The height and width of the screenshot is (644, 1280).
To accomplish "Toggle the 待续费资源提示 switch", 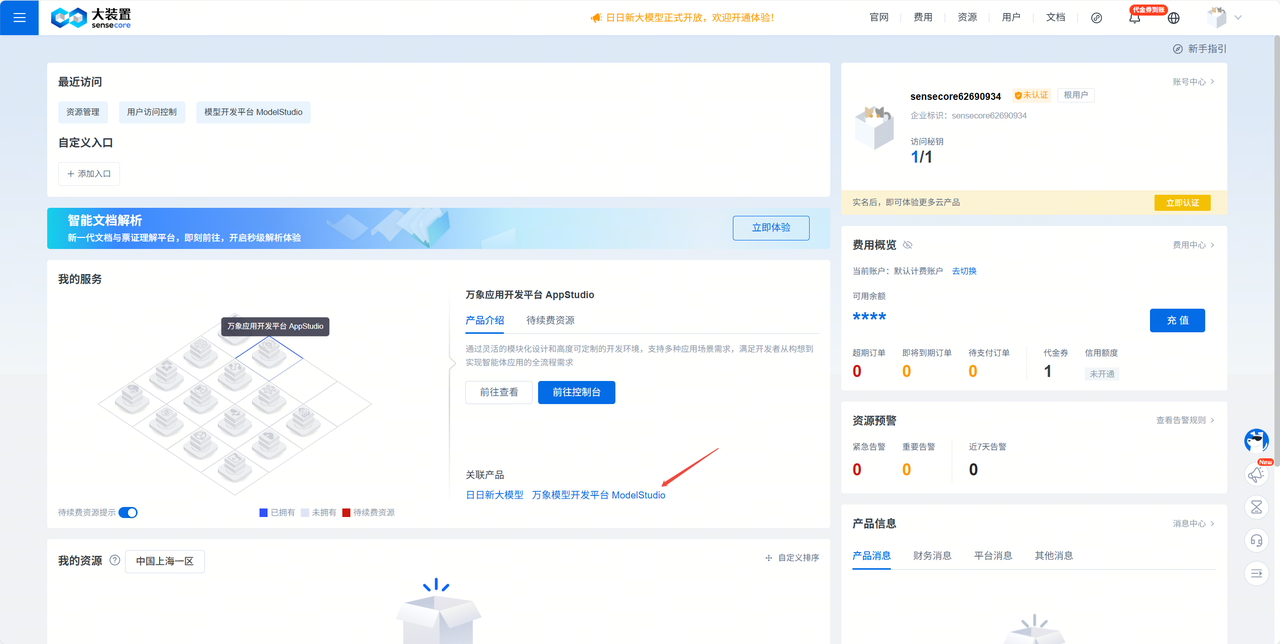I will click(128, 513).
